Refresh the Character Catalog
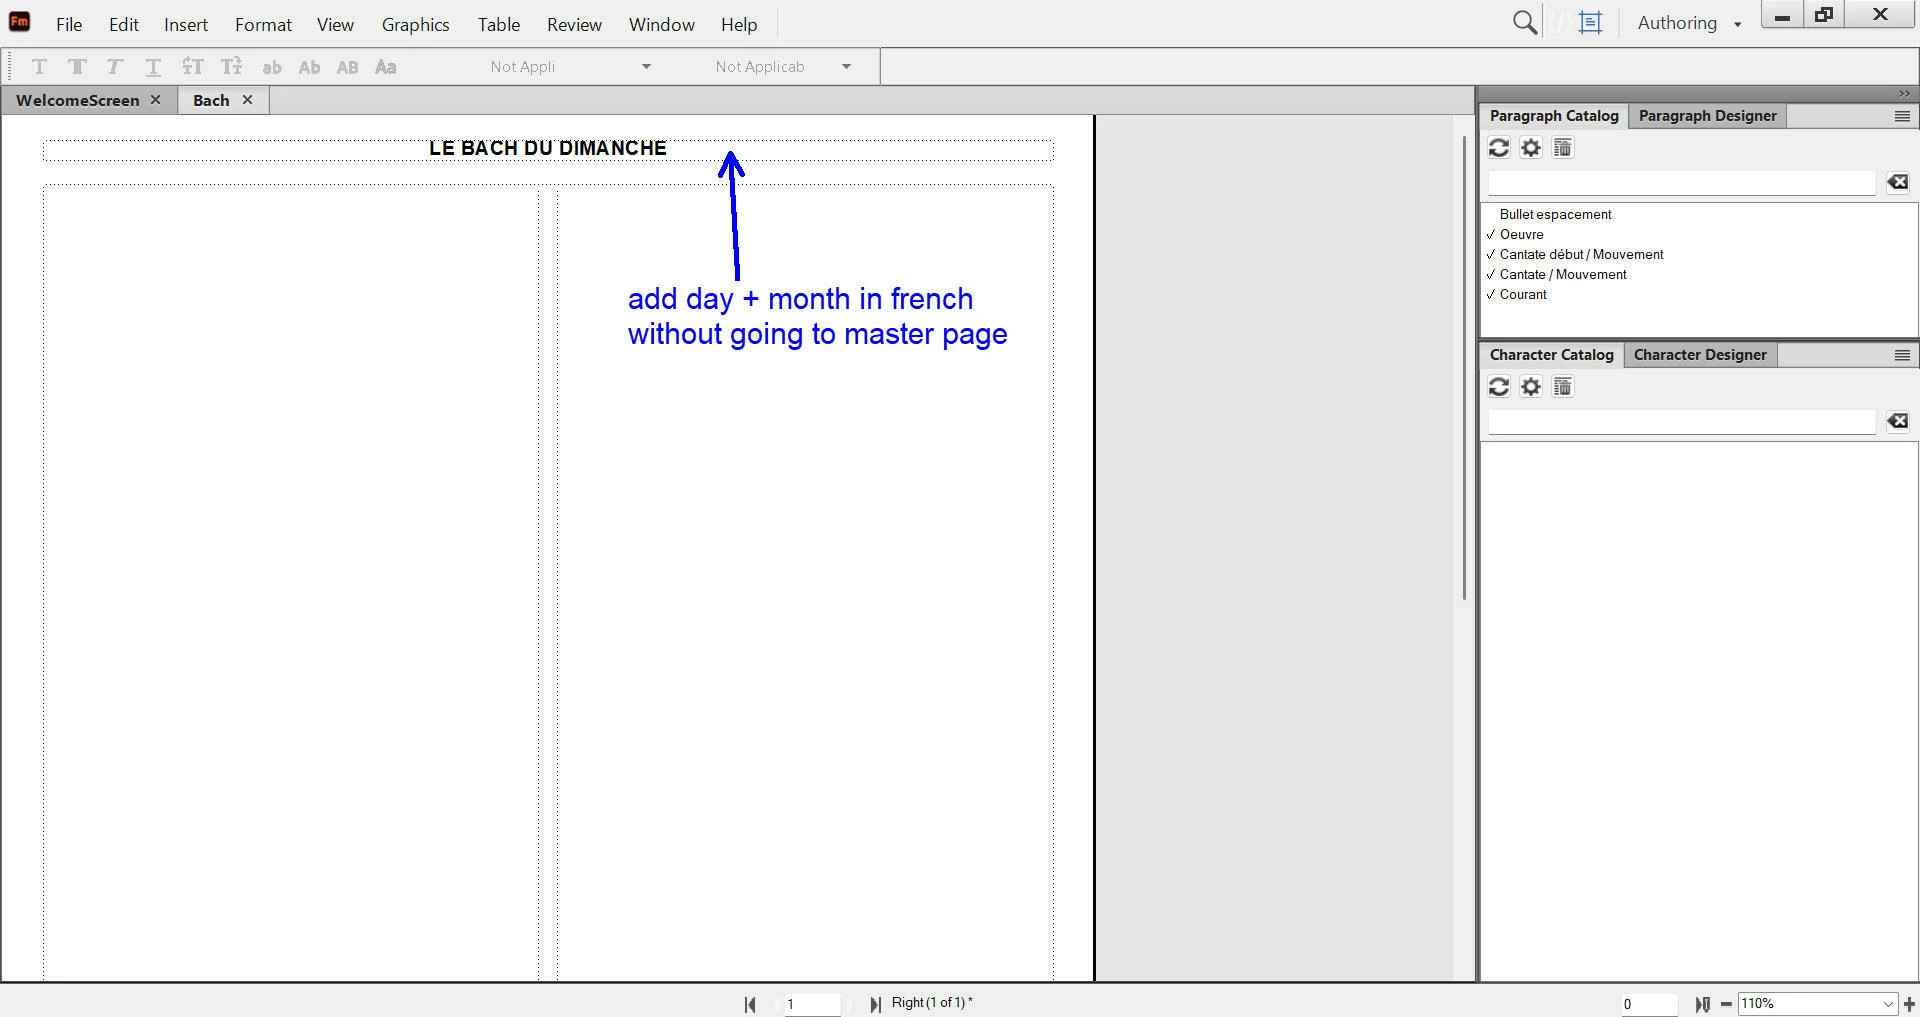 1498,387
